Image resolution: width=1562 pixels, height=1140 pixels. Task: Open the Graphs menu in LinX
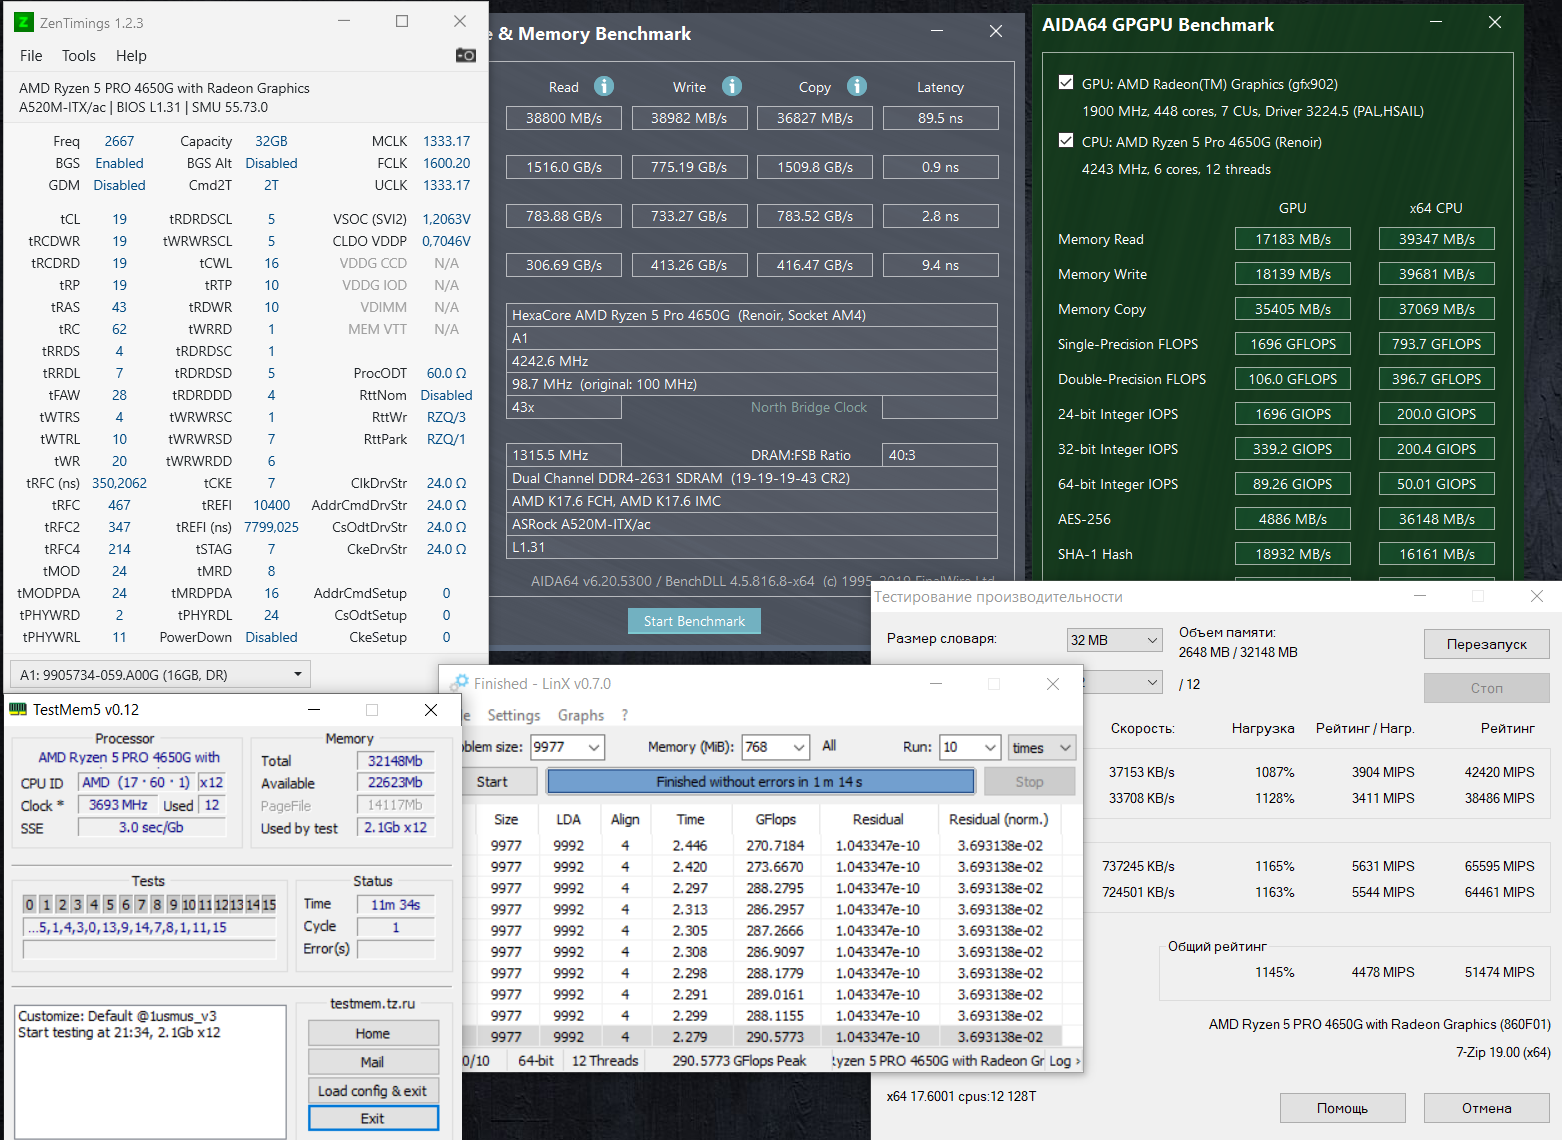[x=581, y=715]
